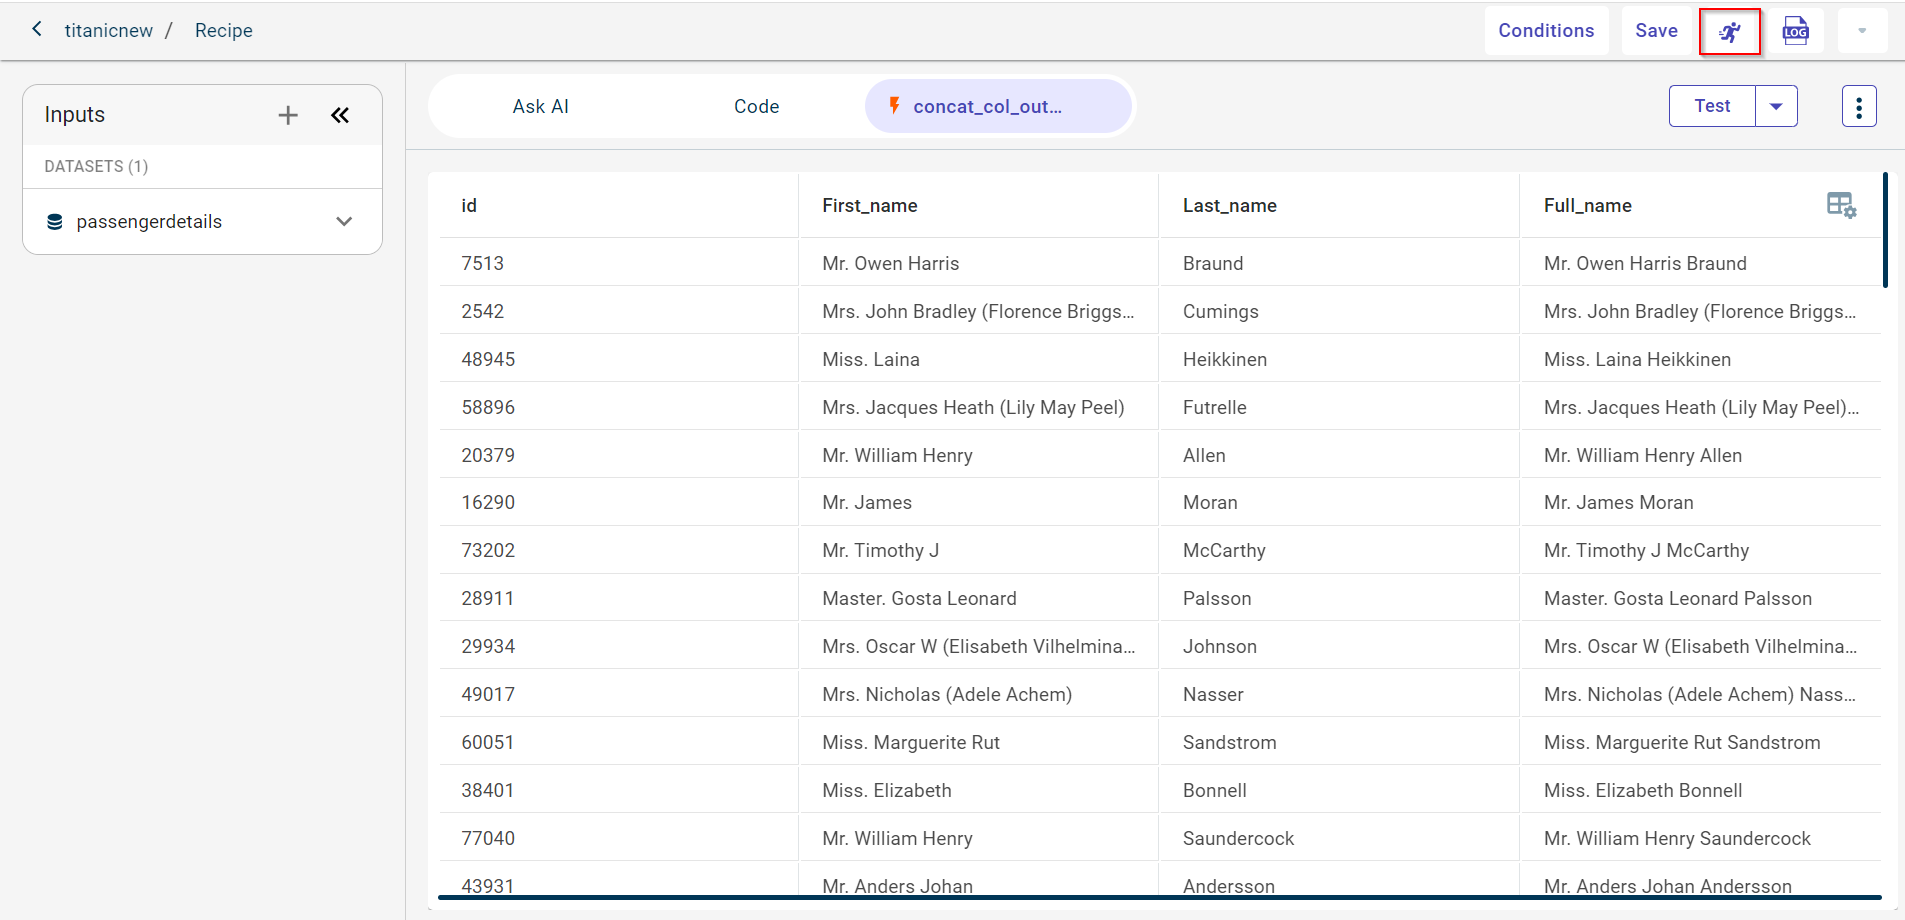This screenshot has width=1905, height=920.
Task: Click the Full_name column header
Action: (x=1587, y=206)
